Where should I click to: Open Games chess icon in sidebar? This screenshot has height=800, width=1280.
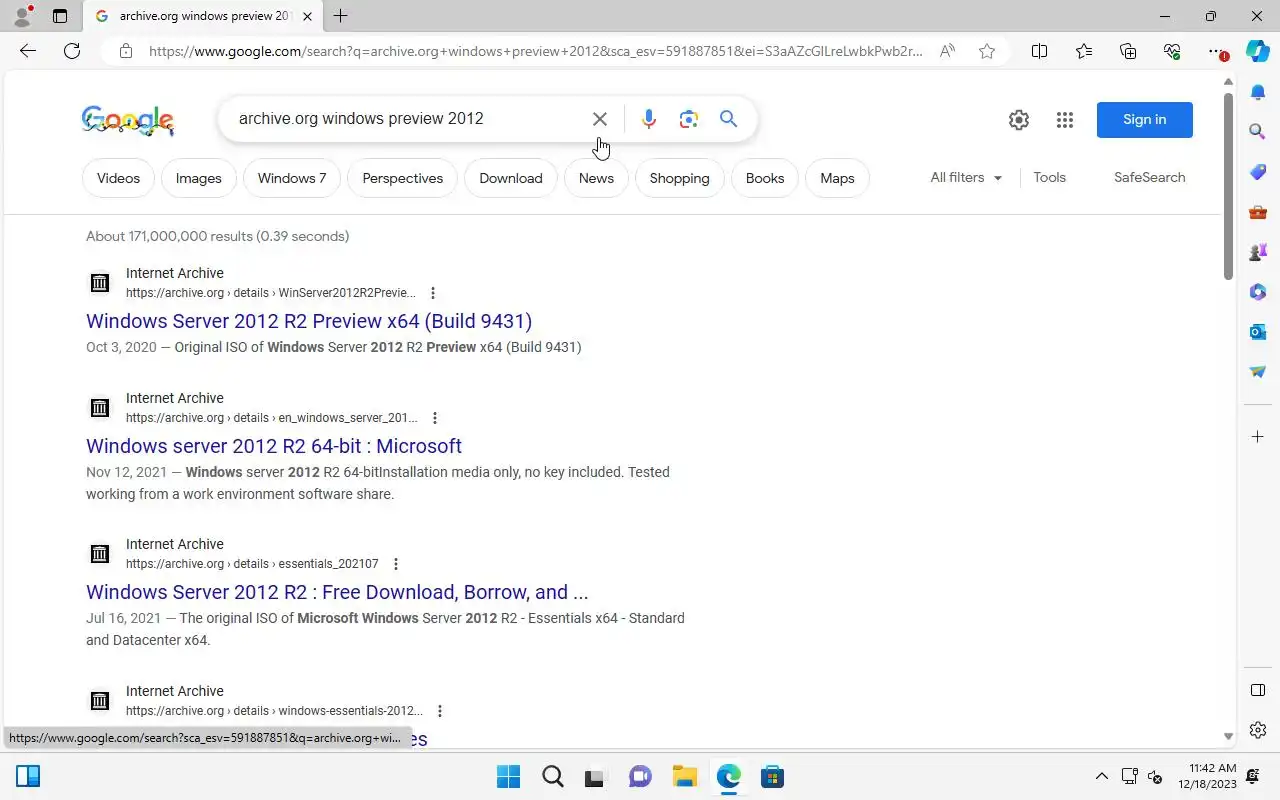[x=1258, y=251]
